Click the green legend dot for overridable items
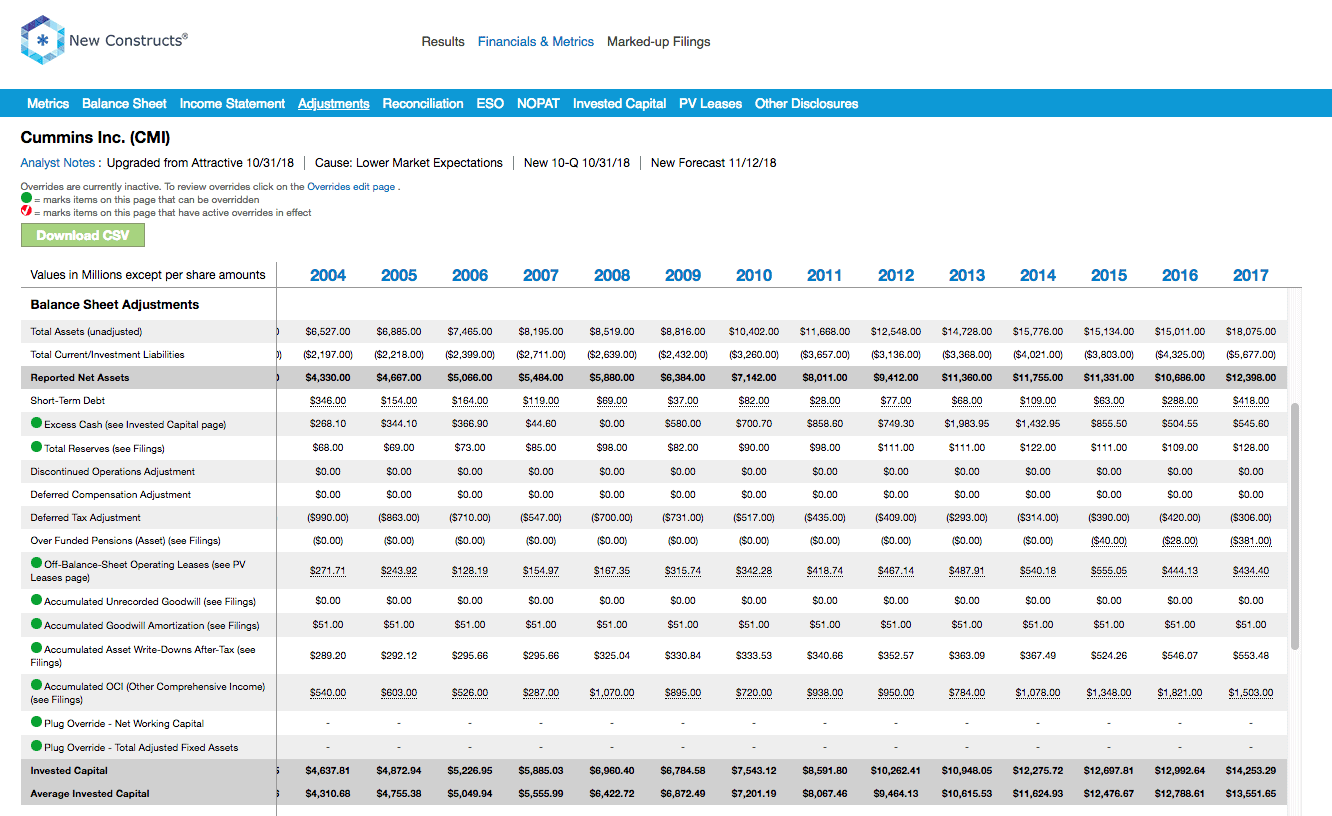This screenshot has width=1332, height=816. (26, 199)
